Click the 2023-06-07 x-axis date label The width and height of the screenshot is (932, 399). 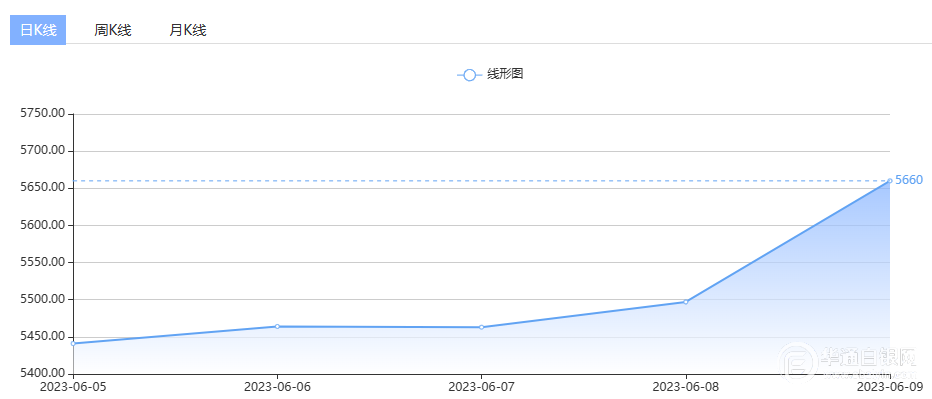(x=481, y=387)
